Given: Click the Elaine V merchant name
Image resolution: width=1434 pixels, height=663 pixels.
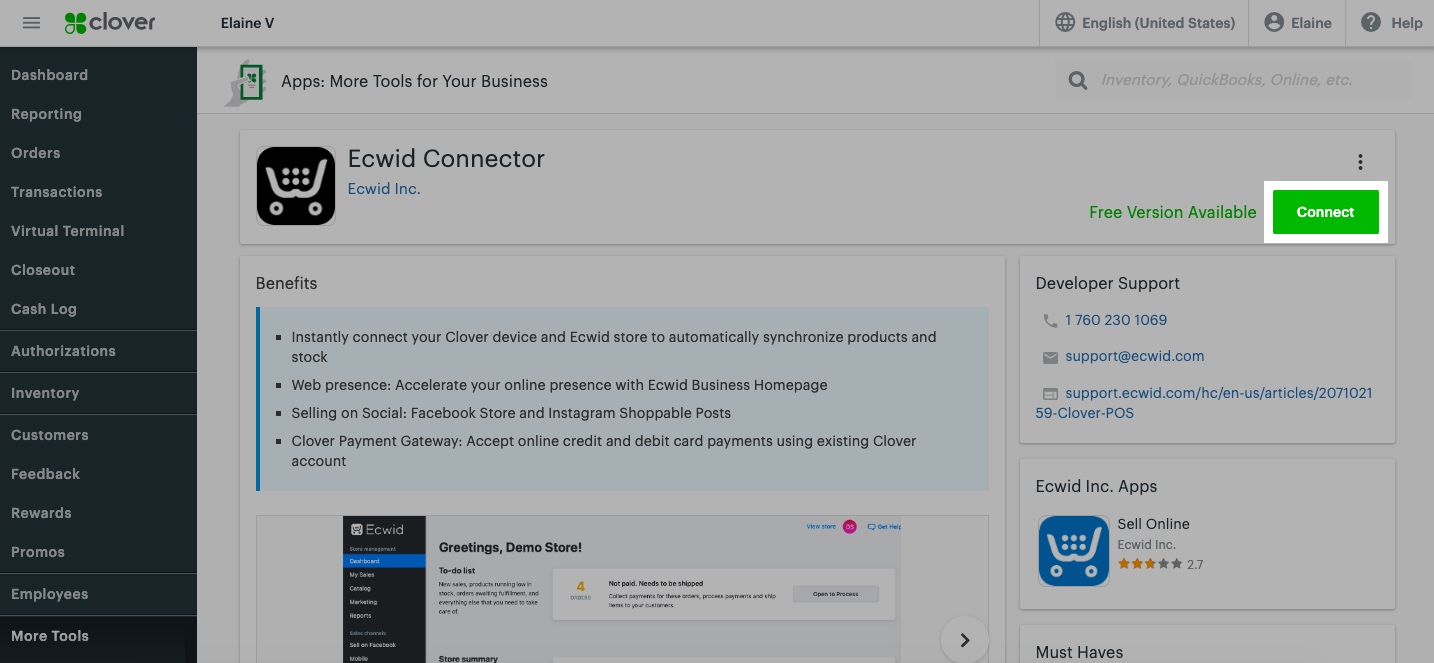Looking at the screenshot, I should click(247, 23).
